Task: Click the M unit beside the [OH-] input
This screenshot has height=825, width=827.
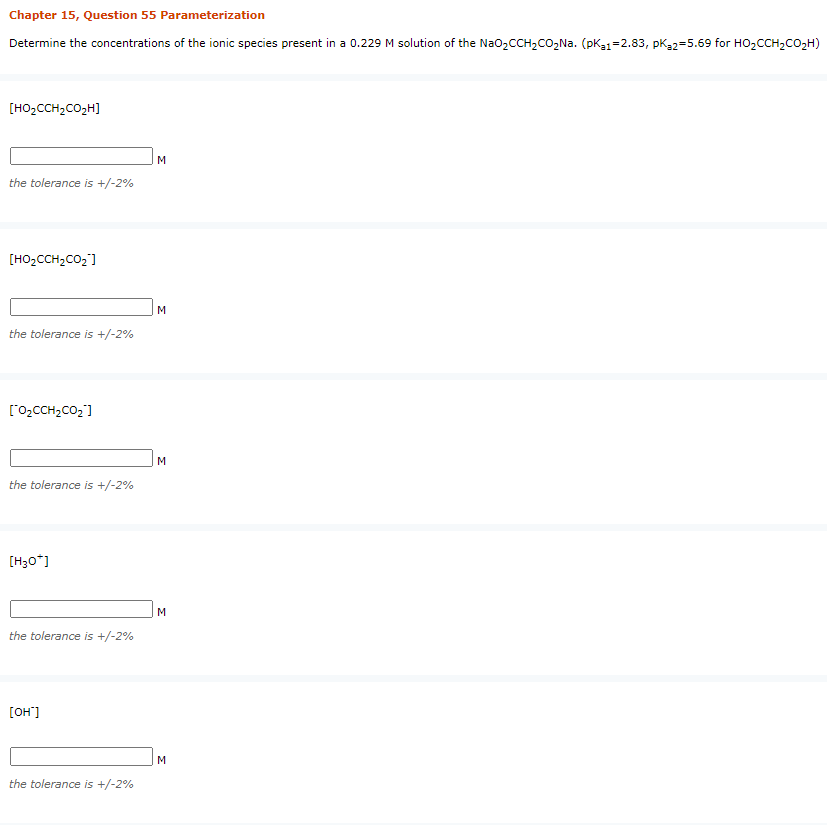Action: 161,759
